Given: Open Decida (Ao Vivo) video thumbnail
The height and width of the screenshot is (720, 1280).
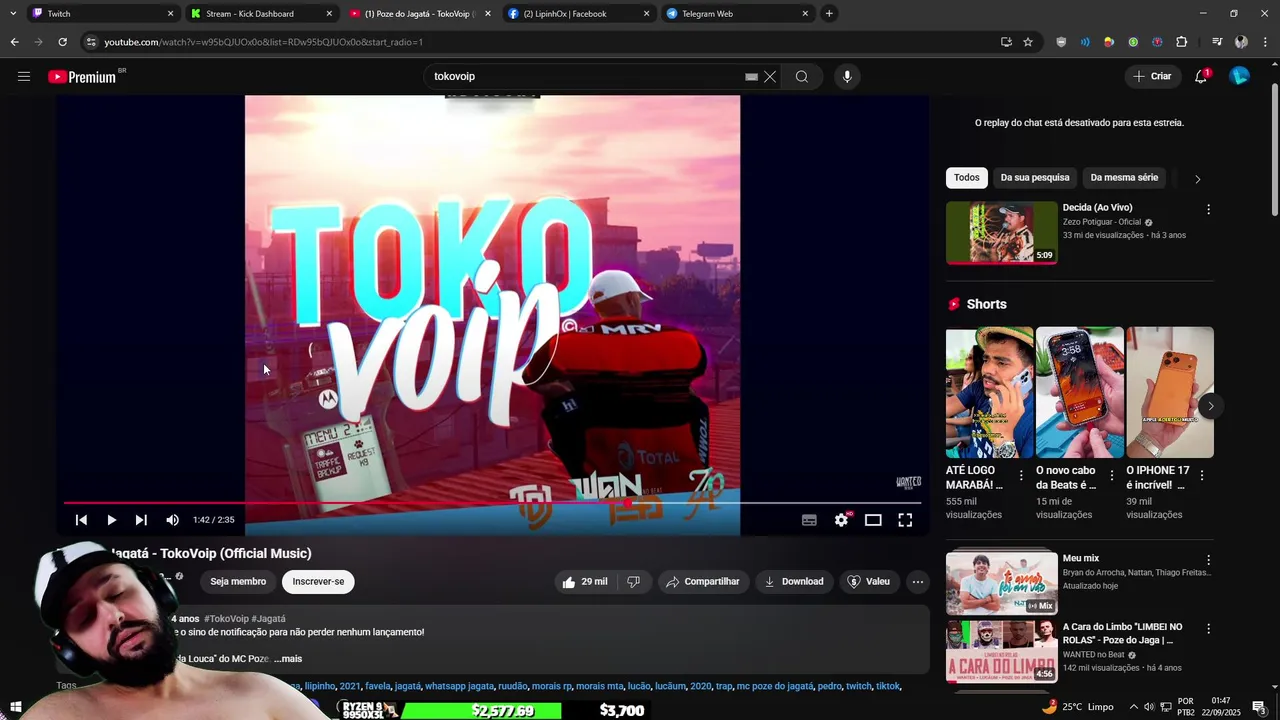Looking at the screenshot, I should (x=1001, y=232).
